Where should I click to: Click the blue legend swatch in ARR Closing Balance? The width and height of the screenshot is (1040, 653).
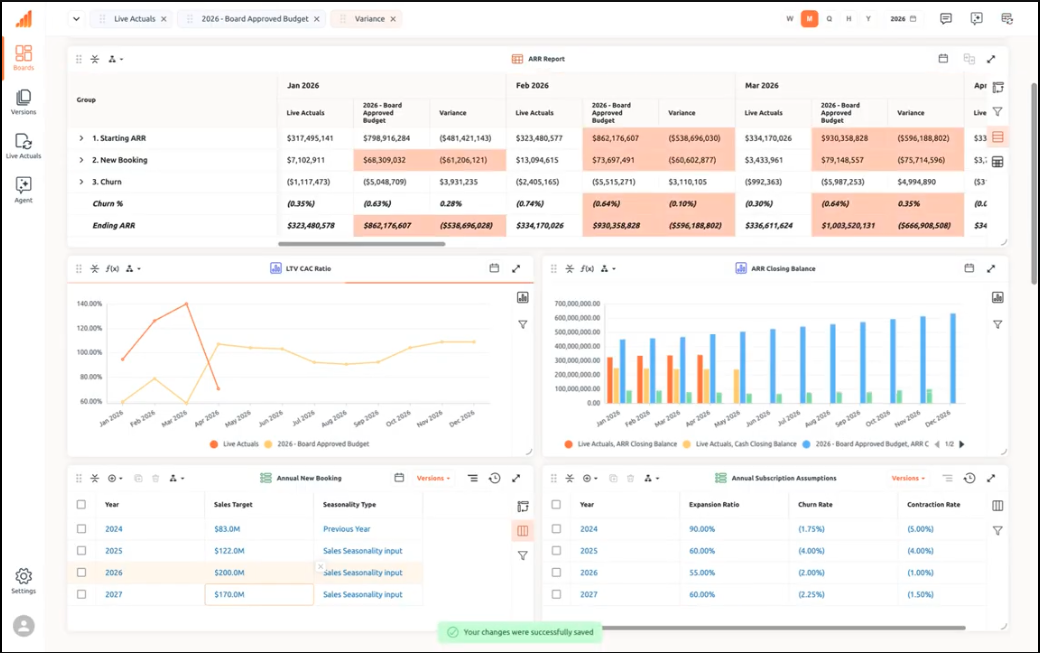click(x=806, y=444)
